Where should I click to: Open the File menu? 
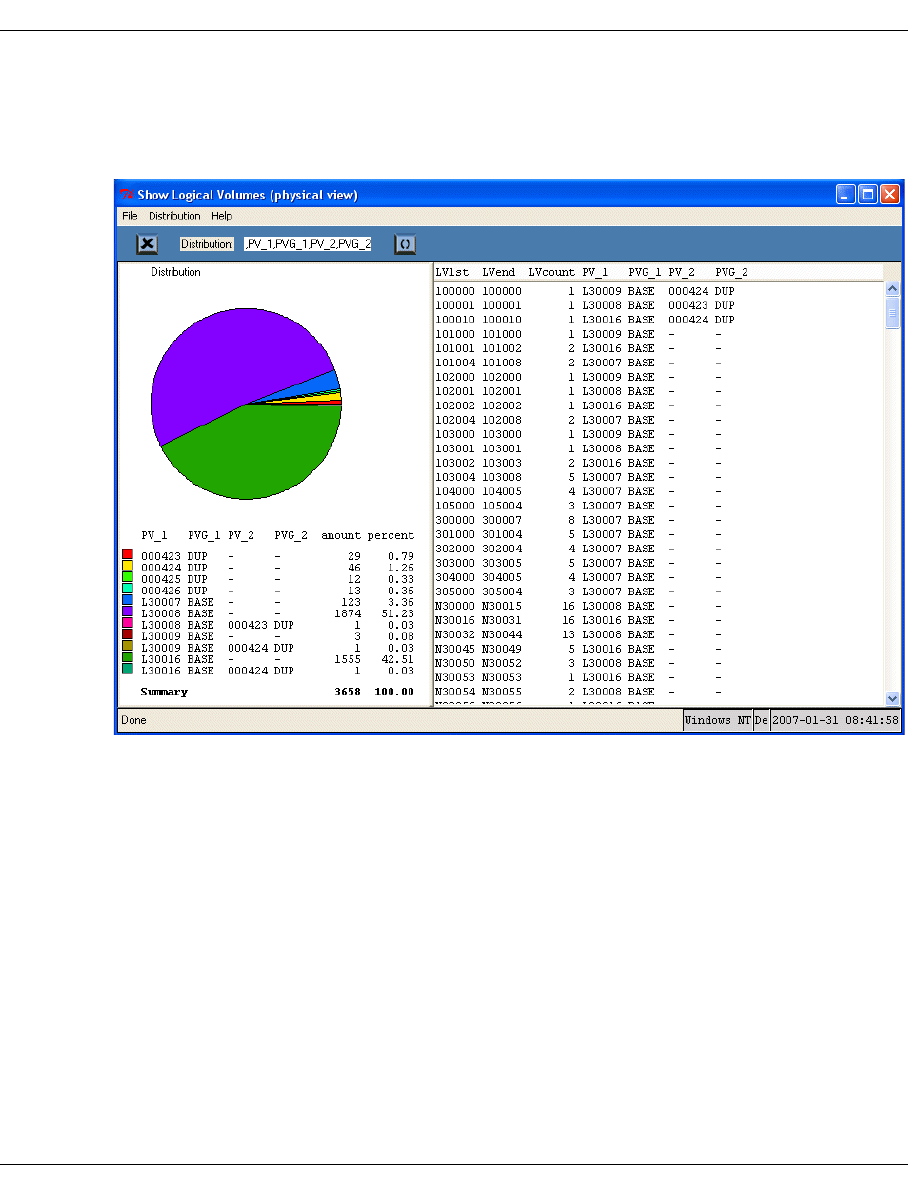[x=130, y=216]
